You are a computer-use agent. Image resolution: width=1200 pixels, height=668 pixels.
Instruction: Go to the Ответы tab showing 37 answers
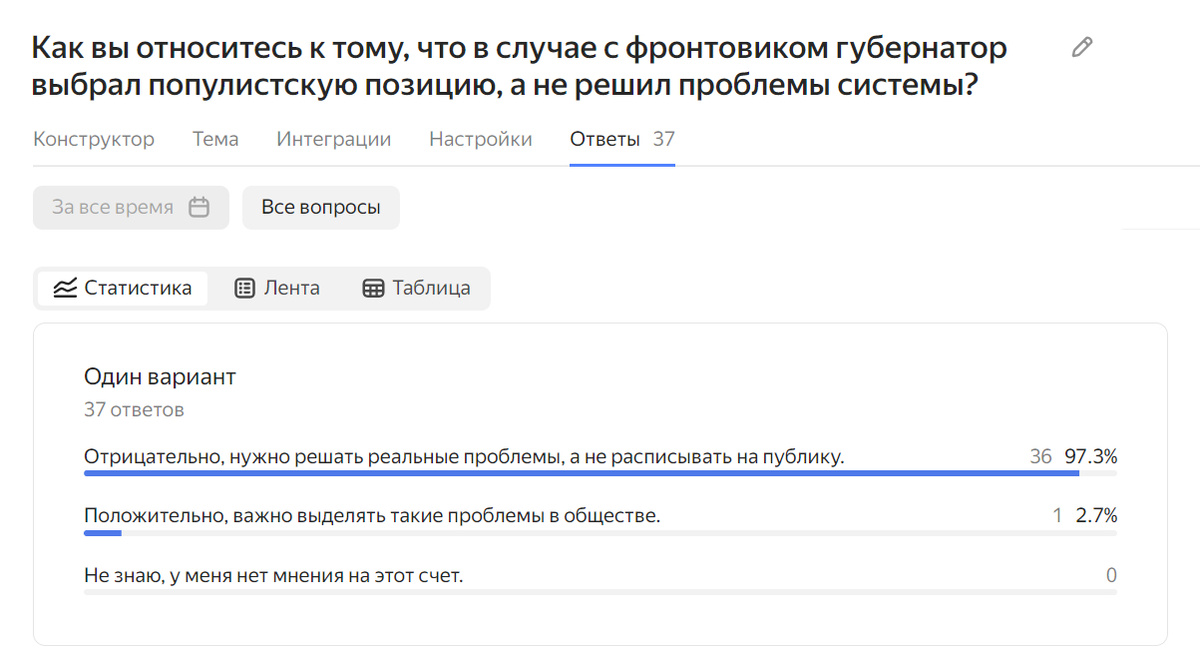point(605,139)
